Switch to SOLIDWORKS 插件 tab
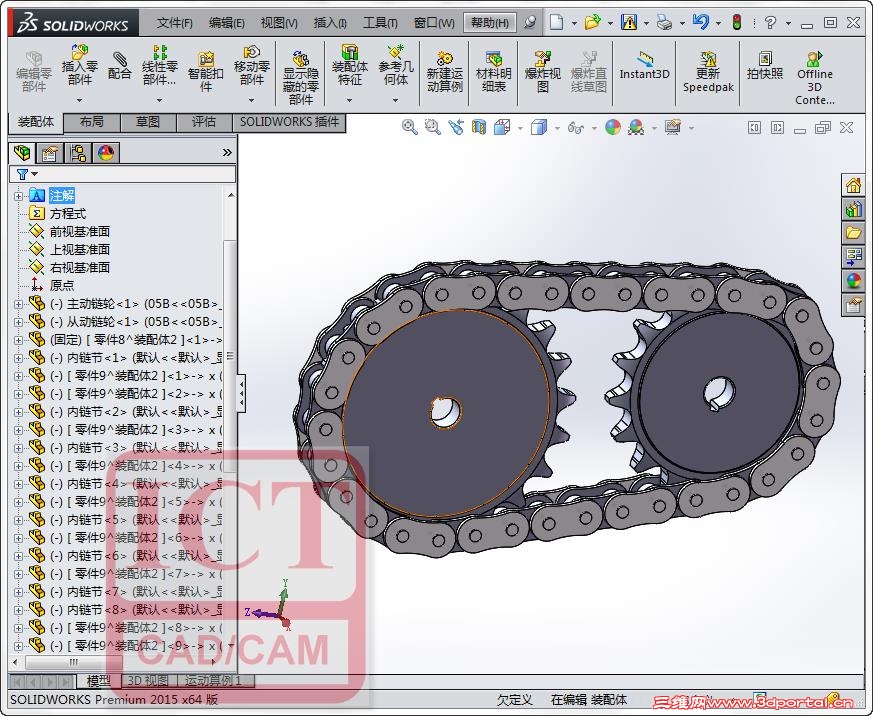Screen dimensions: 873x716 tap(289, 122)
